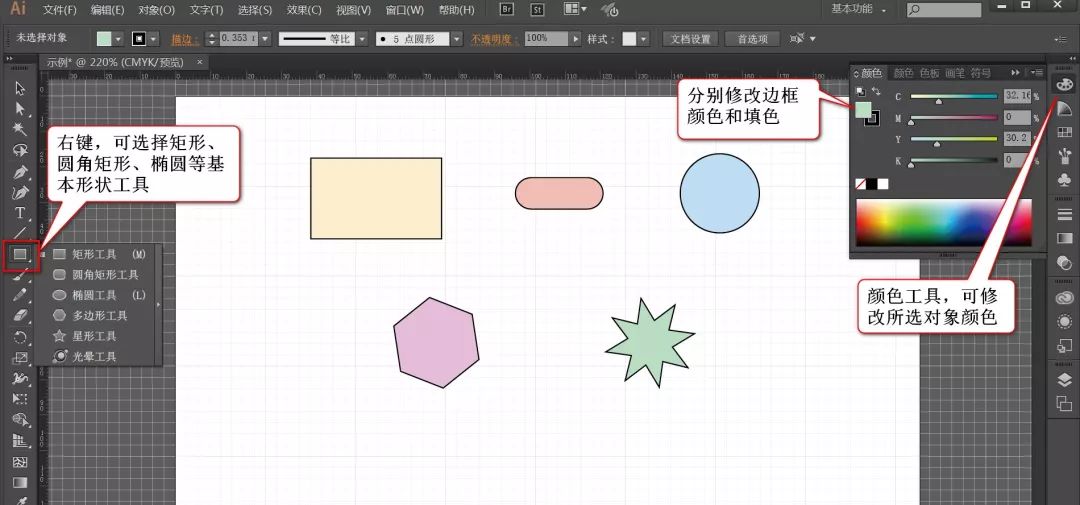Click the green fill color box
The width and height of the screenshot is (1080, 505).
pos(863,109)
